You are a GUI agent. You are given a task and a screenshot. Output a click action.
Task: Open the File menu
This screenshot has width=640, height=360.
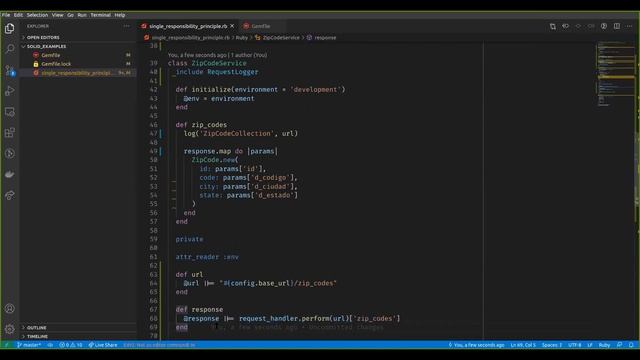click(6, 15)
